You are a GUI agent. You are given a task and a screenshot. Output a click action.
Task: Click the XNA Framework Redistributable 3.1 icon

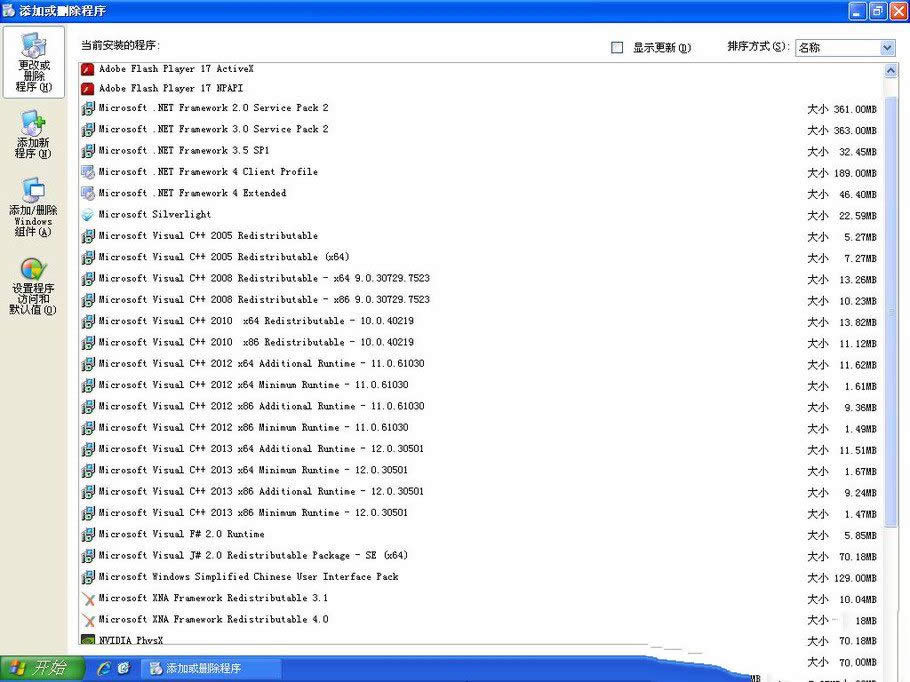click(88, 598)
